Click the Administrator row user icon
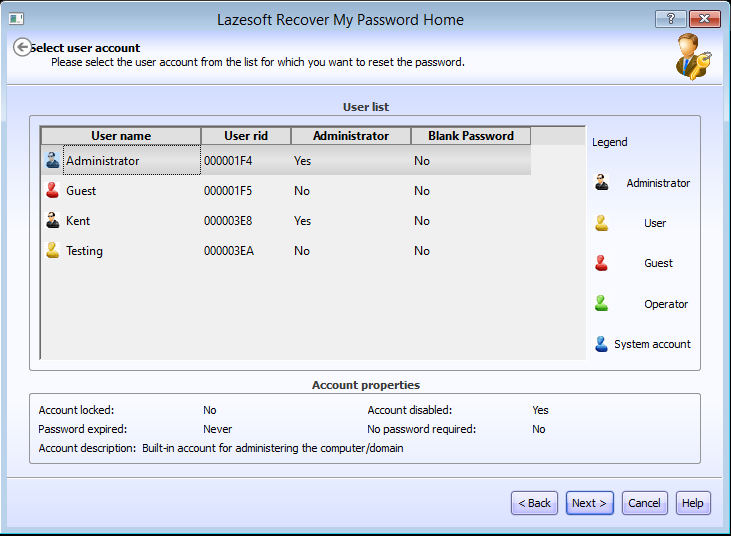 53,160
